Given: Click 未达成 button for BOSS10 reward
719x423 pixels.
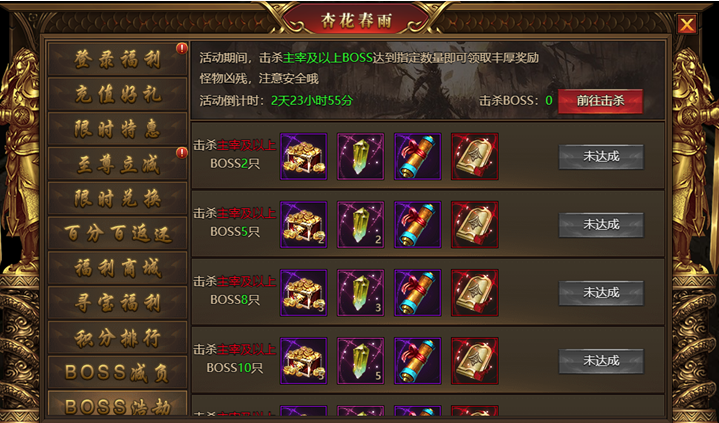Looking at the screenshot, I should tap(601, 361).
